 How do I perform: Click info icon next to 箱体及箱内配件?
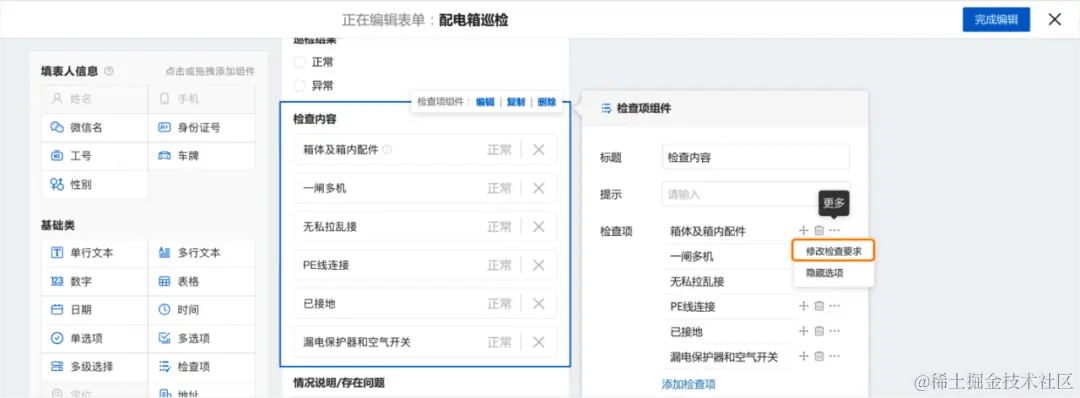click(x=387, y=149)
